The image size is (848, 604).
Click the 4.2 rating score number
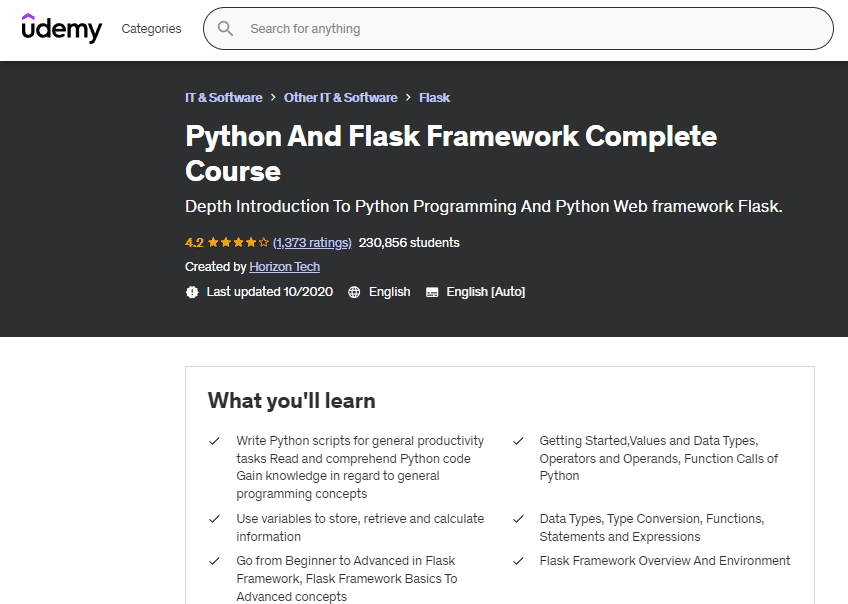click(x=194, y=243)
